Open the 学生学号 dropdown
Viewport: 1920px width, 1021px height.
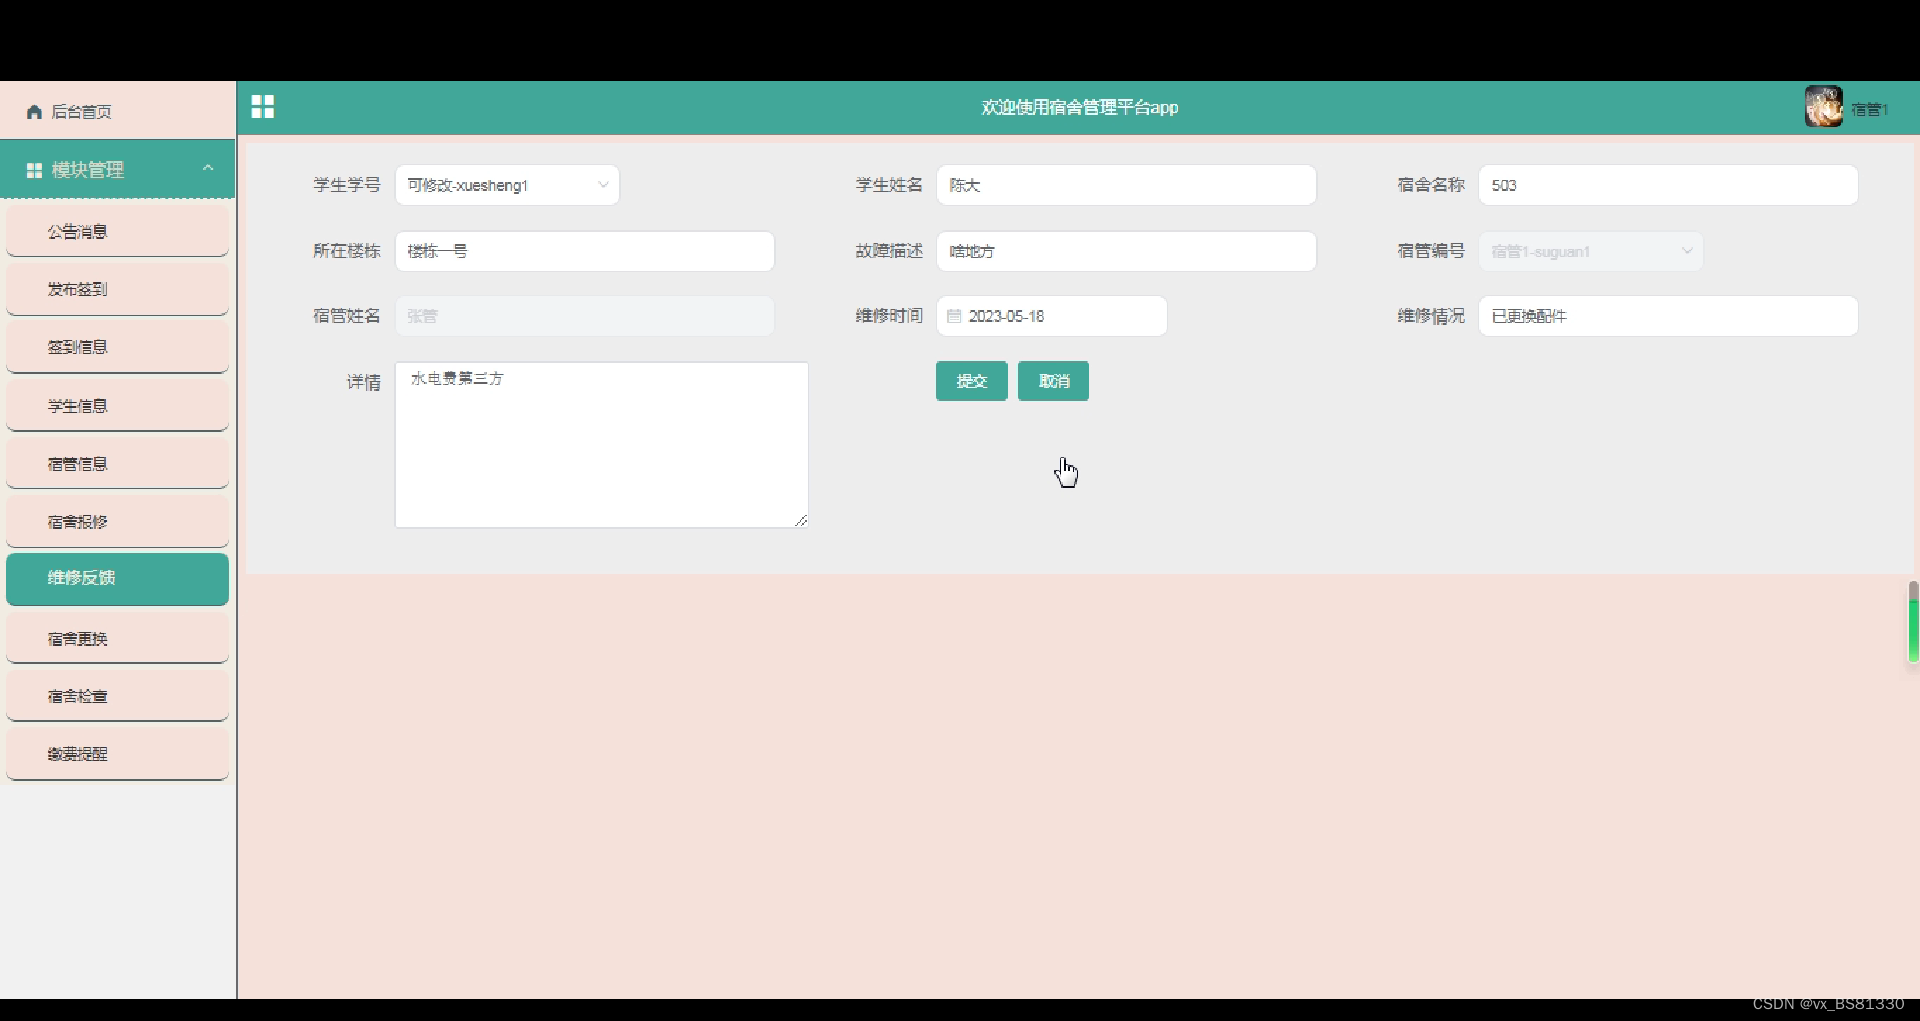[507, 185]
